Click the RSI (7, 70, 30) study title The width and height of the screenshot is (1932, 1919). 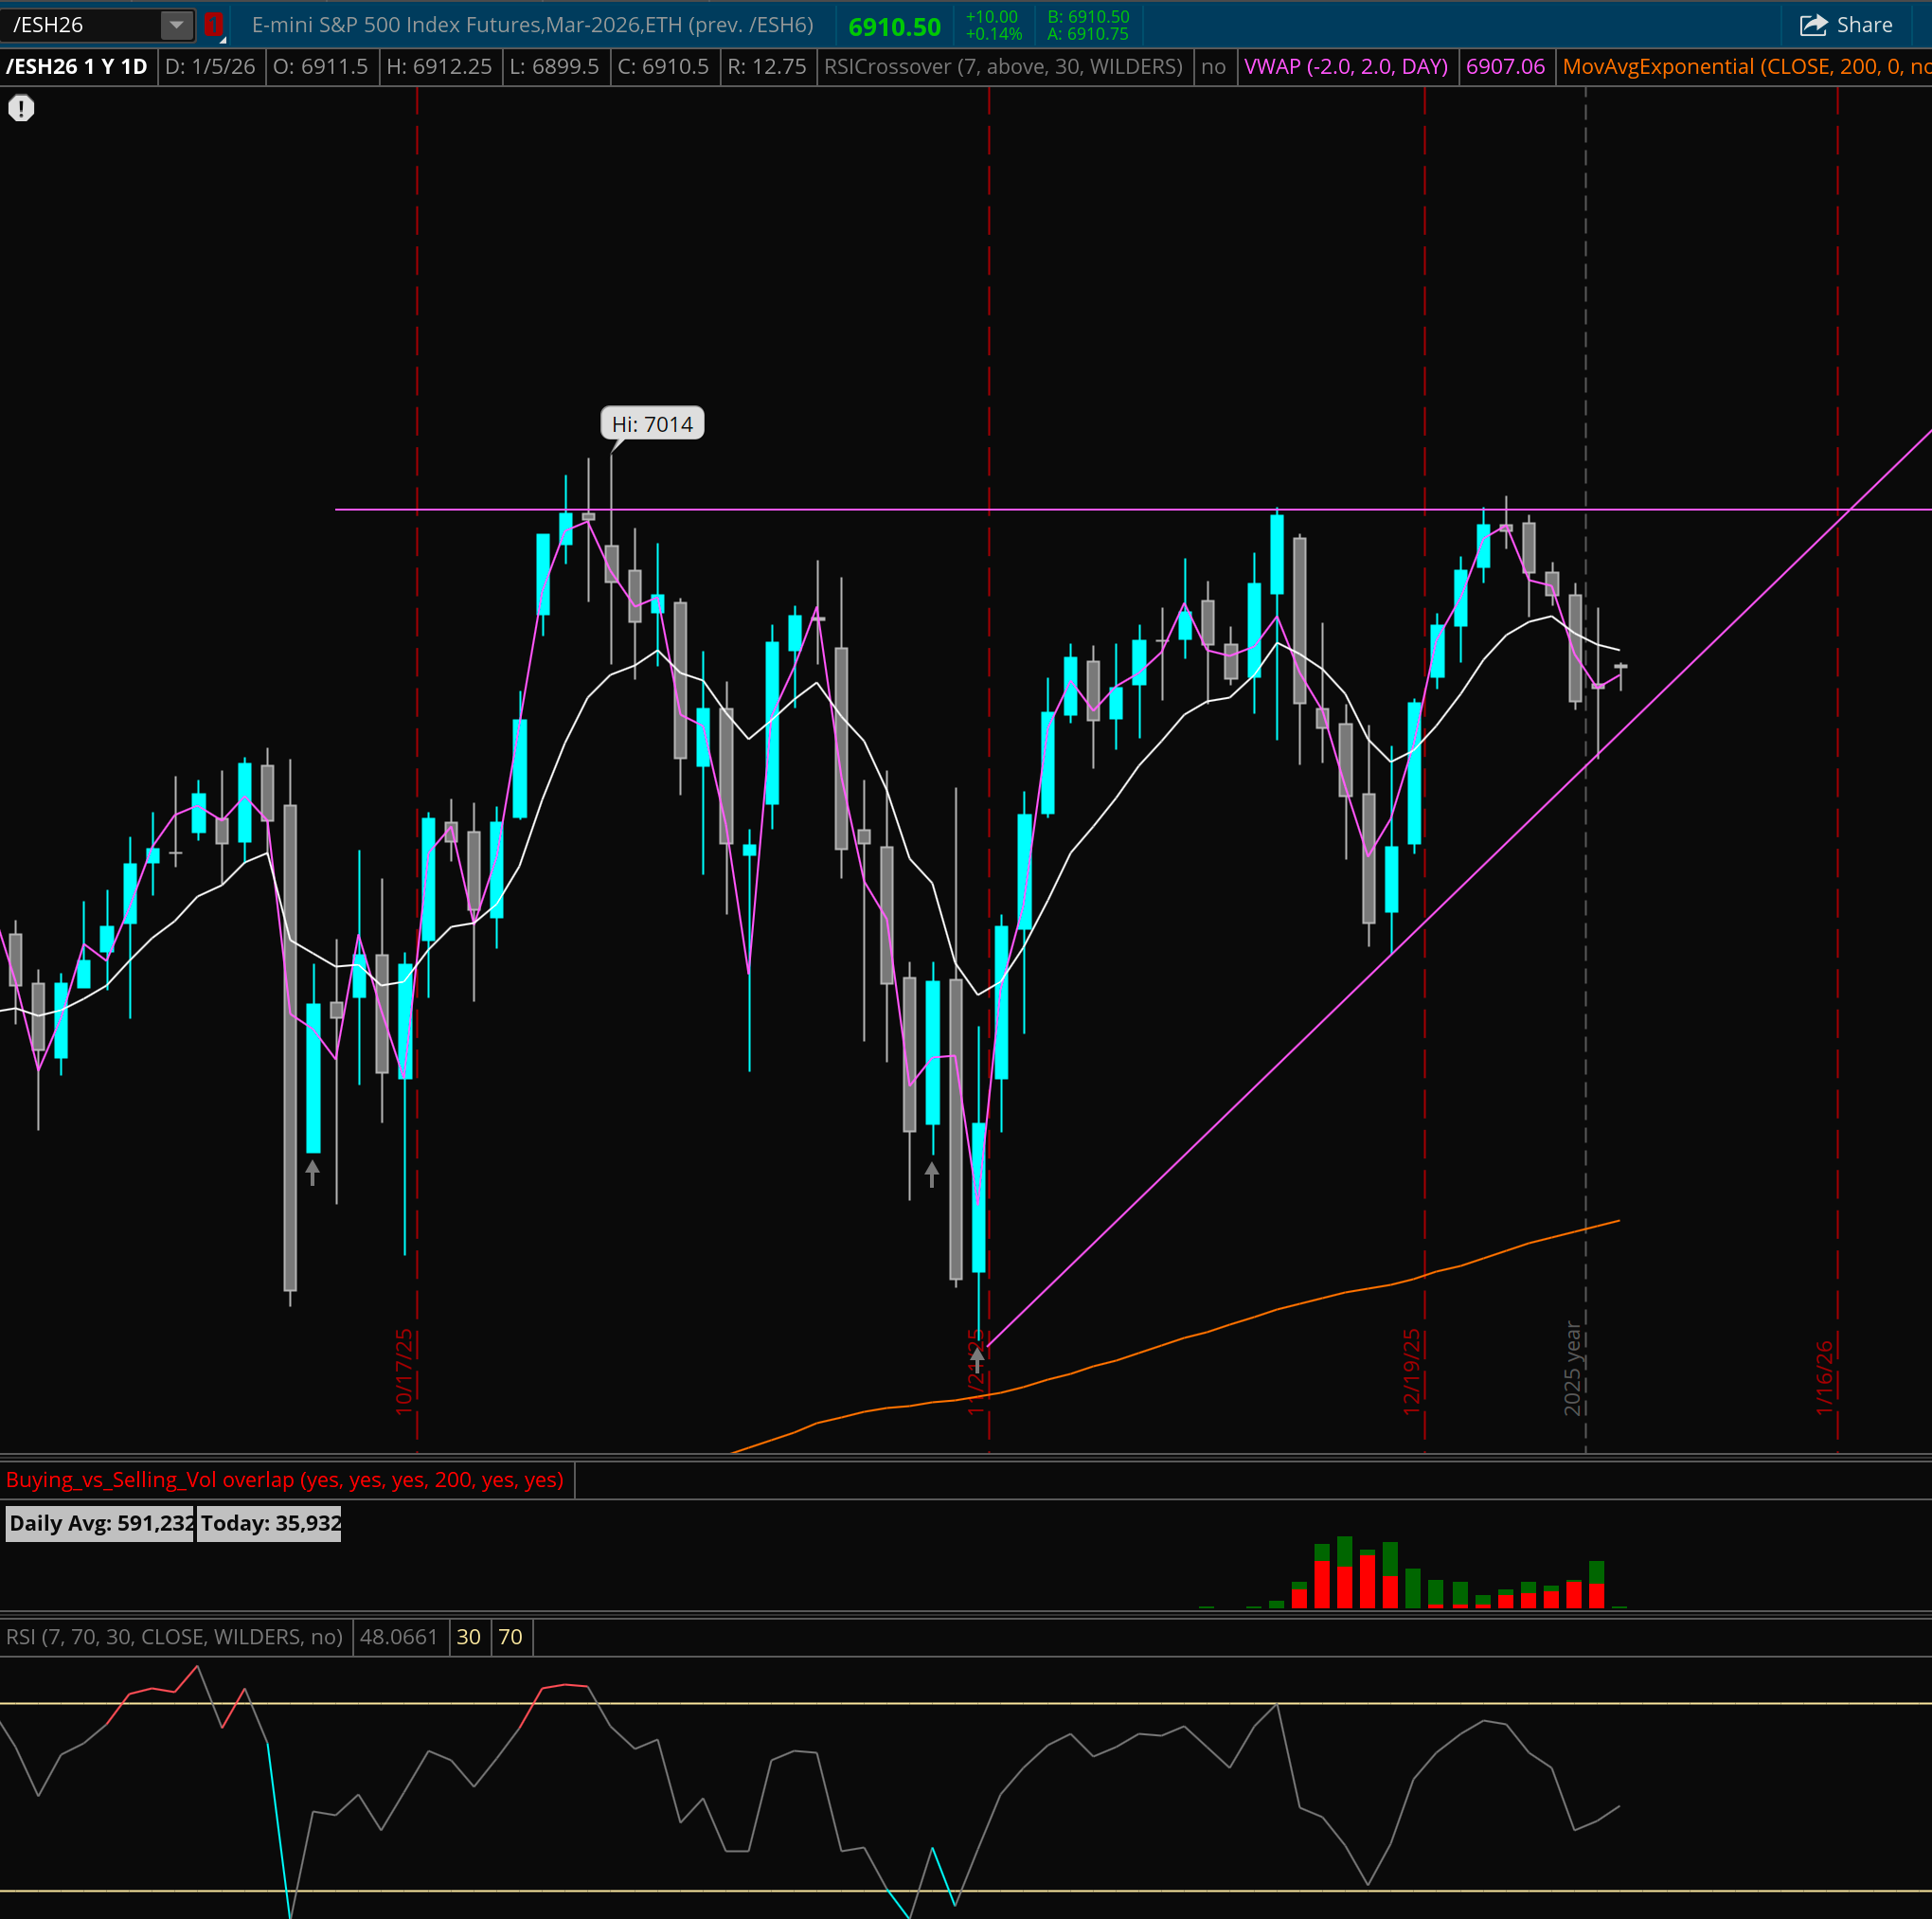point(174,1637)
